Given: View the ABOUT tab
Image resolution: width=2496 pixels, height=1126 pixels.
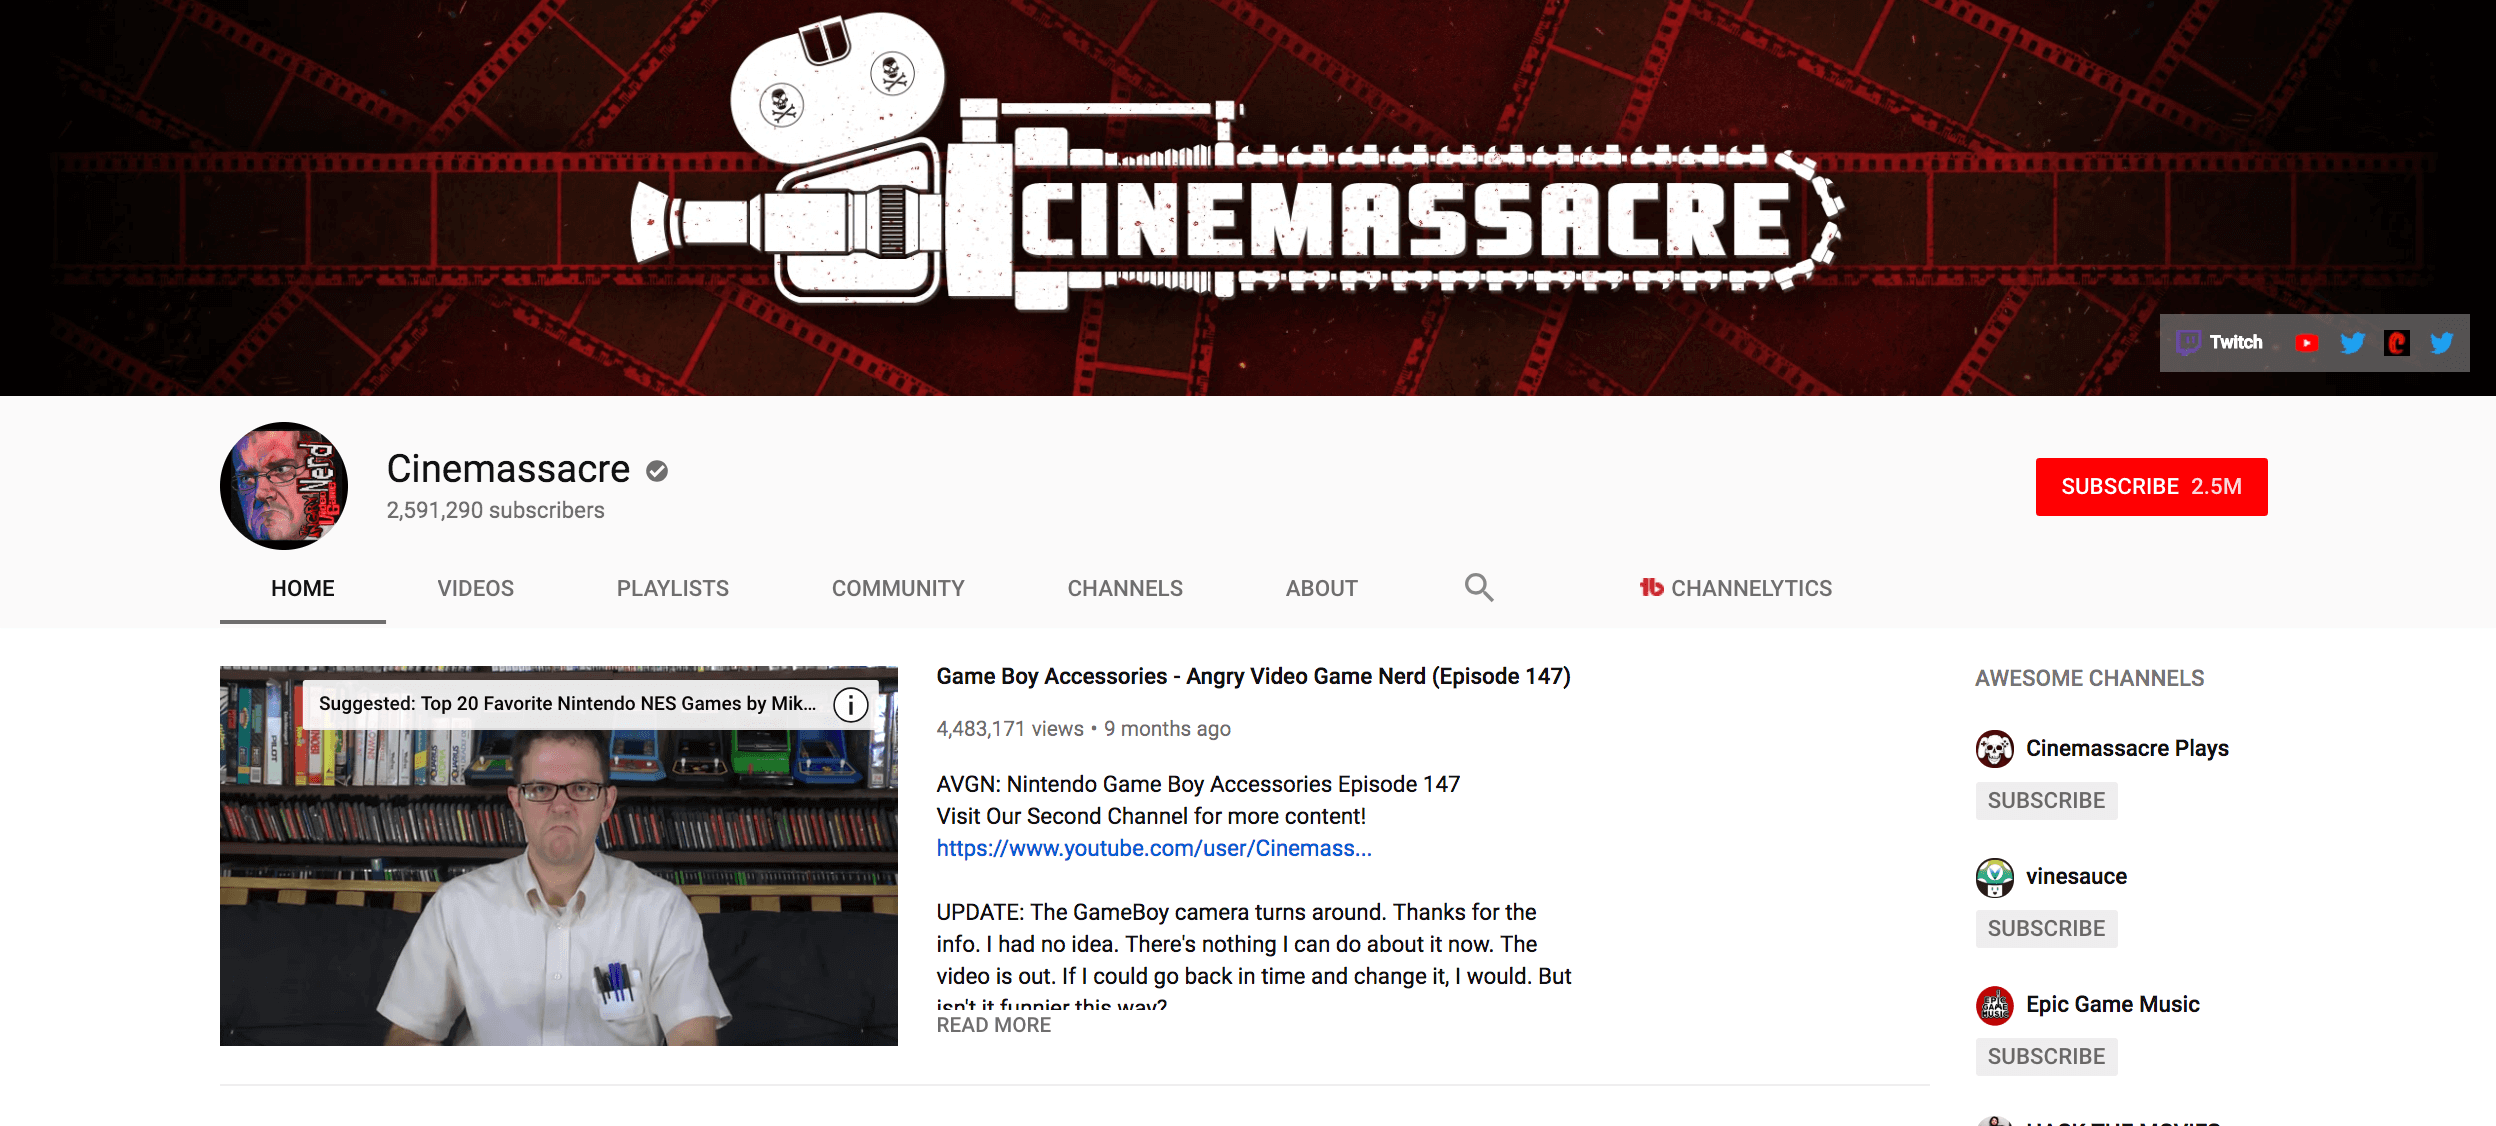Looking at the screenshot, I should [1322, 588].
